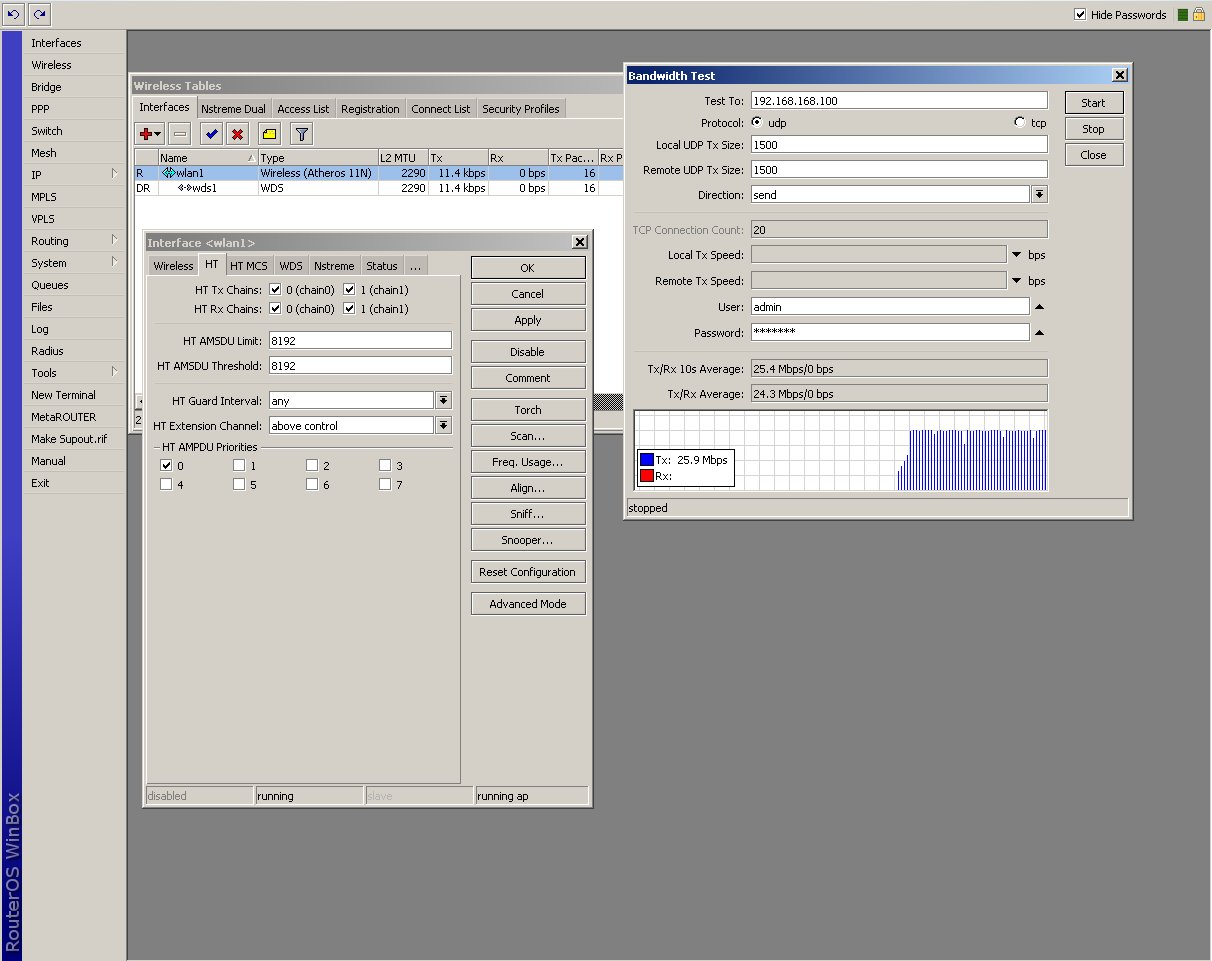
Task: Toggle HT Tx Chains 1 (chain1) checkbox
Action: coord(349,290)
